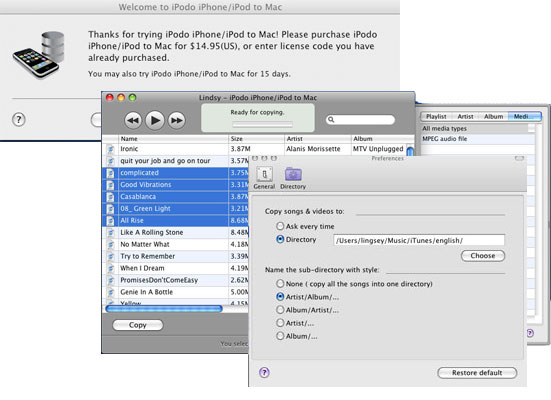The height and width of the screenshot is (400, 551).
Task: Click the play button in iPodo player
Action: coord(155,120)
